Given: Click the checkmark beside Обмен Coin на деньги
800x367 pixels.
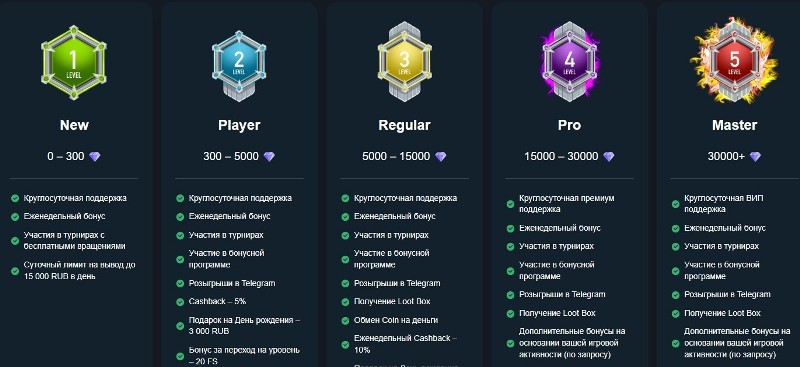Looking at the screenshot, I should pyautogui.click(x=345, y=321).
